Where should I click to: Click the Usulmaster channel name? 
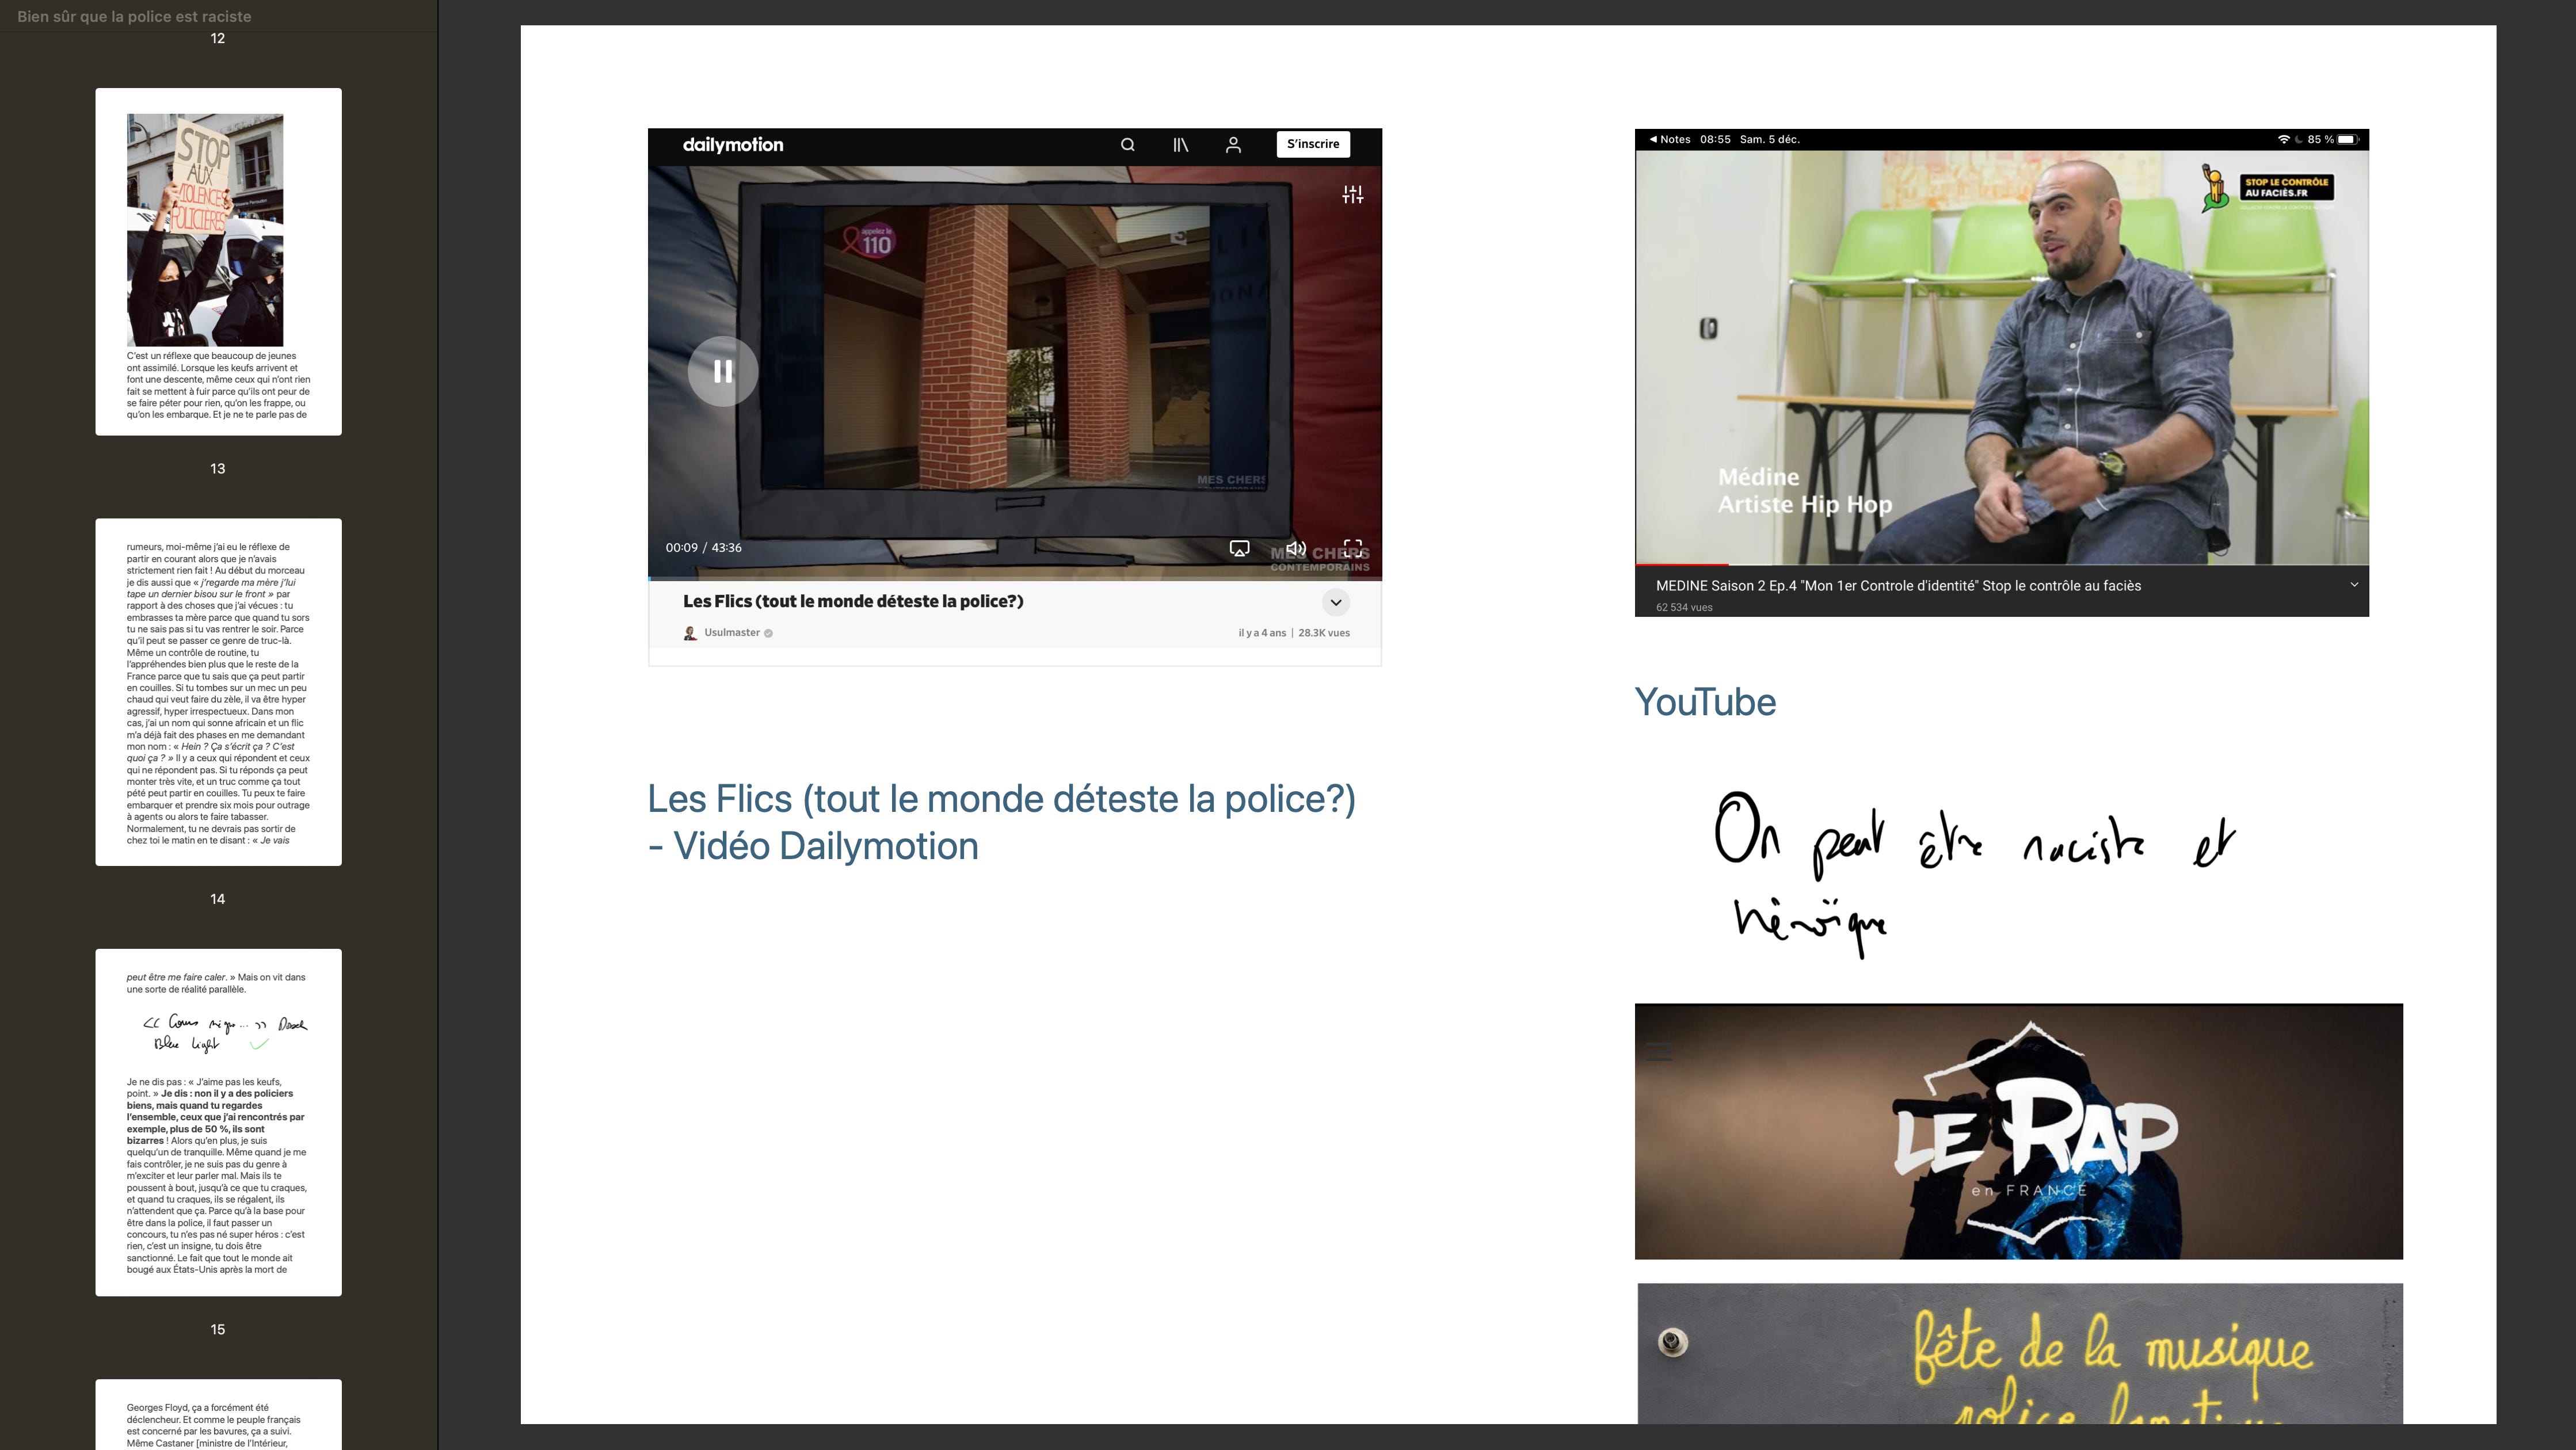pyautogui.click(x=732, y=633)
